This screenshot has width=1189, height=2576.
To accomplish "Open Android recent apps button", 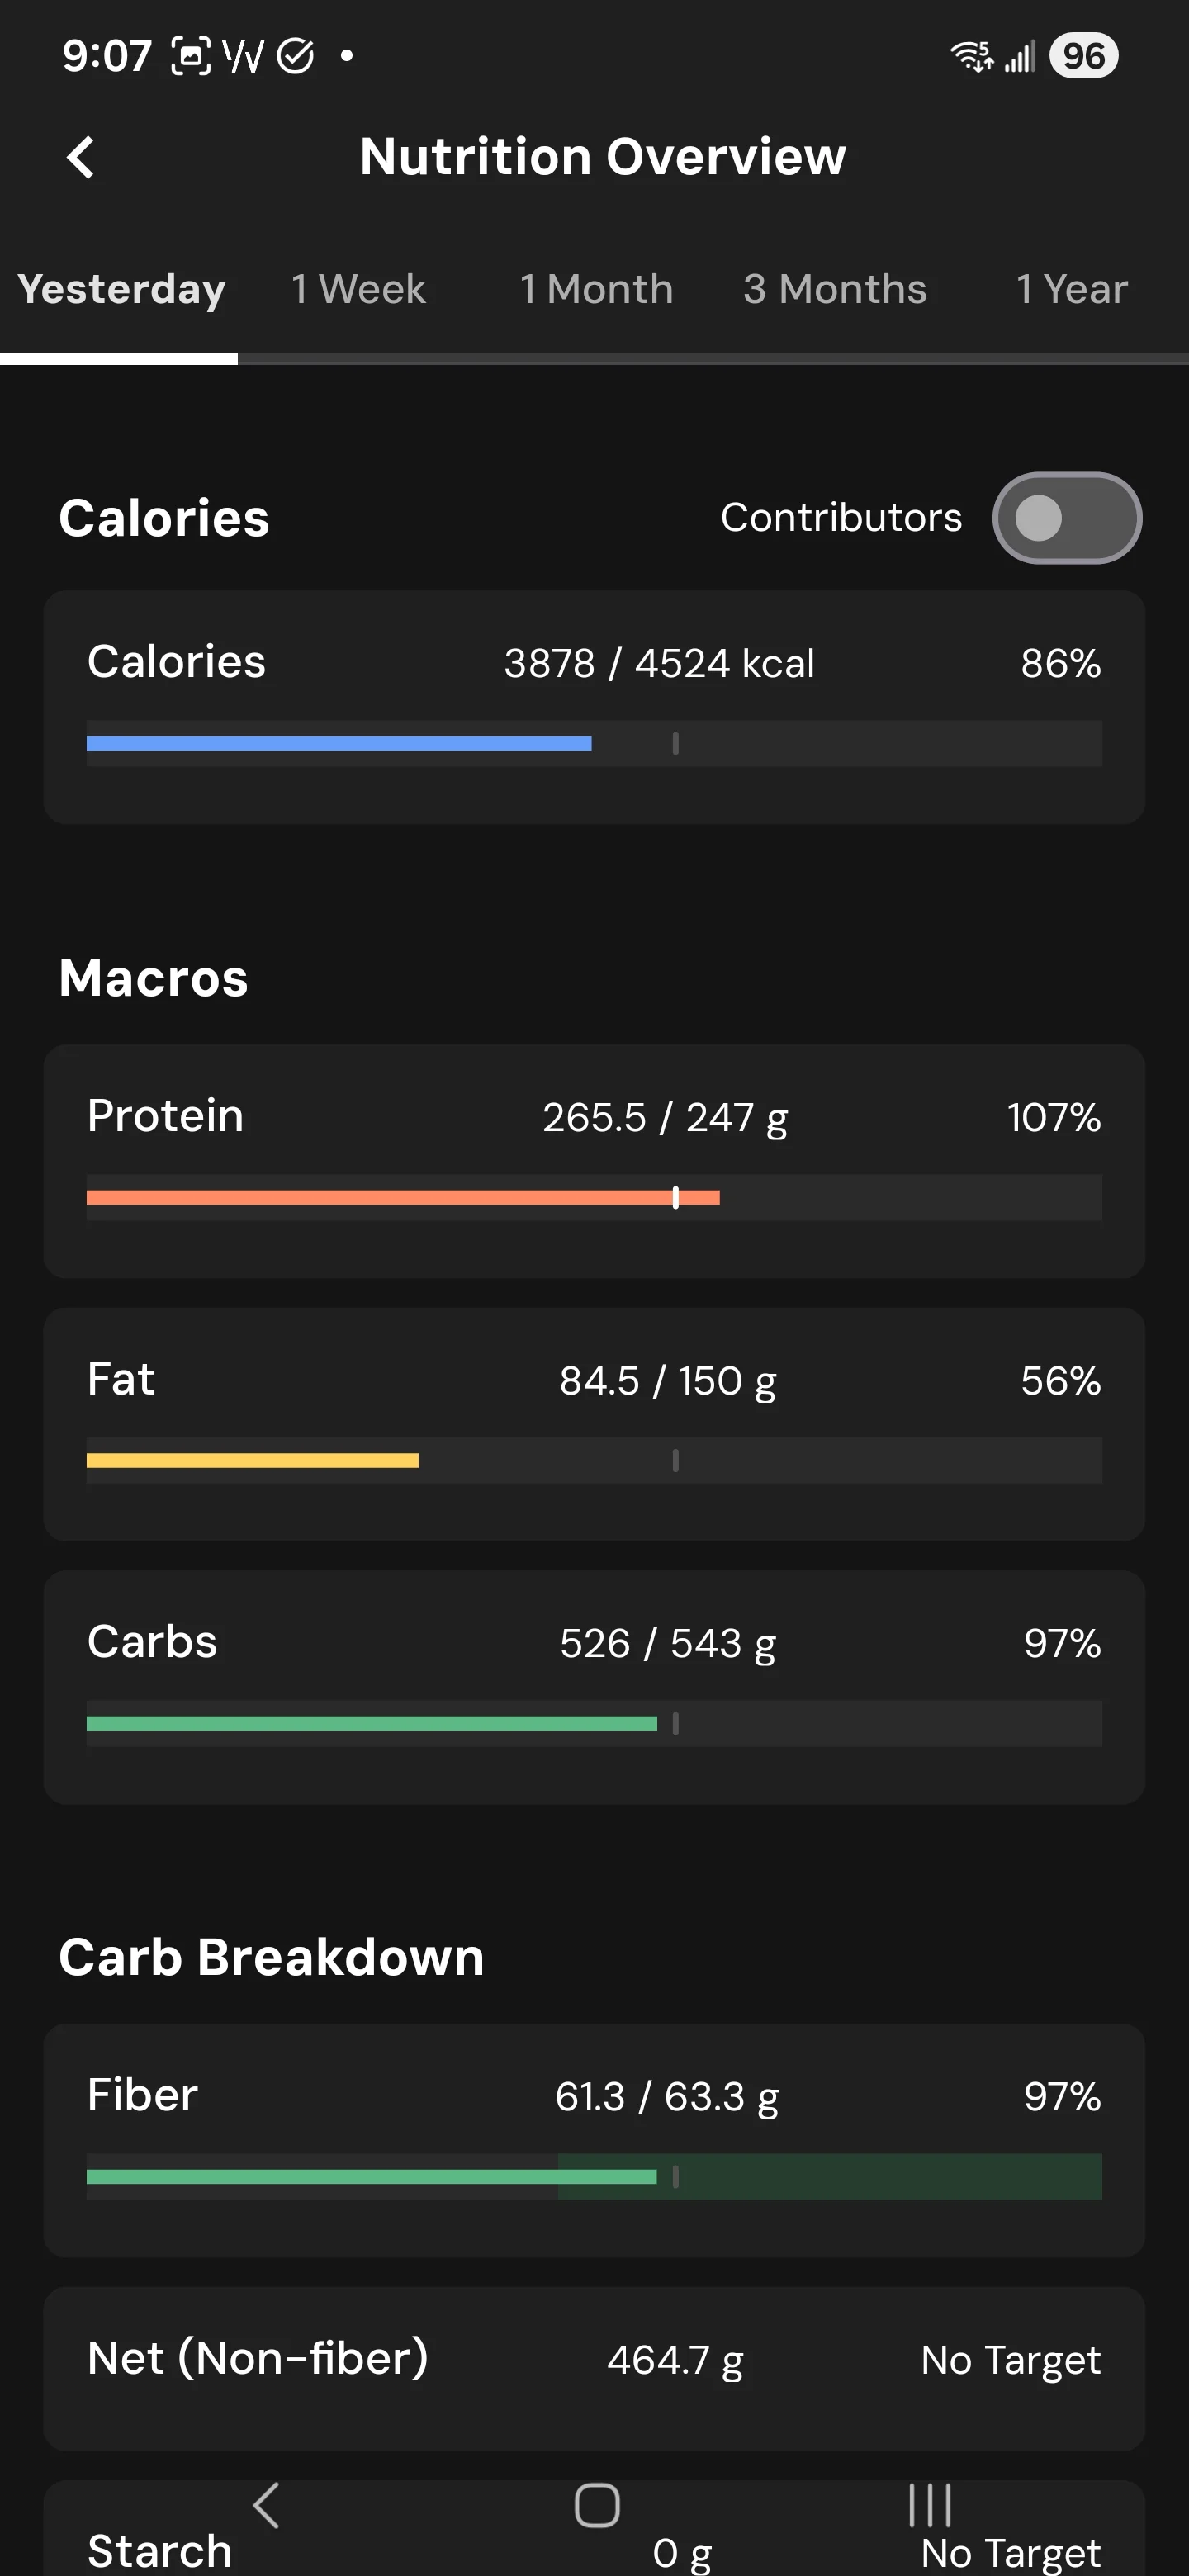I will click(x=930, y=2506).
